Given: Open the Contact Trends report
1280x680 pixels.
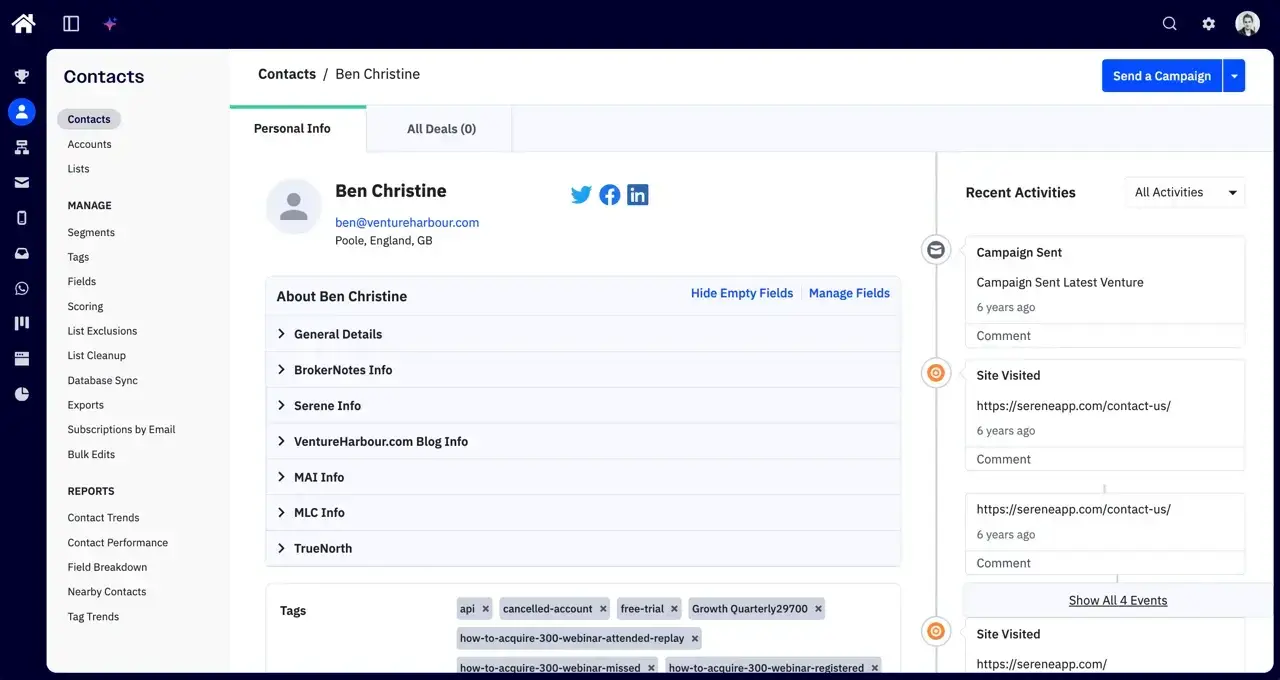Looking at the screenshot, I should click(x=103, y=518).
